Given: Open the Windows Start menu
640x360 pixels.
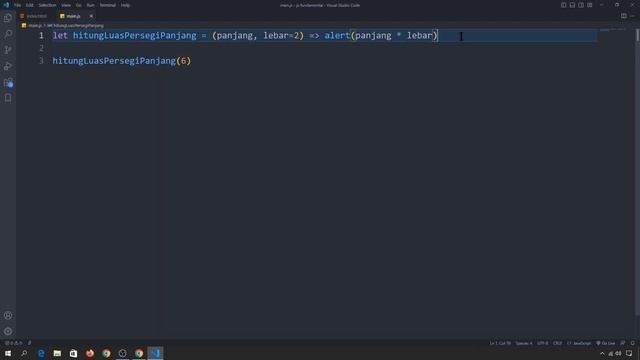Looking at the screenshot, I should (8, 353).
